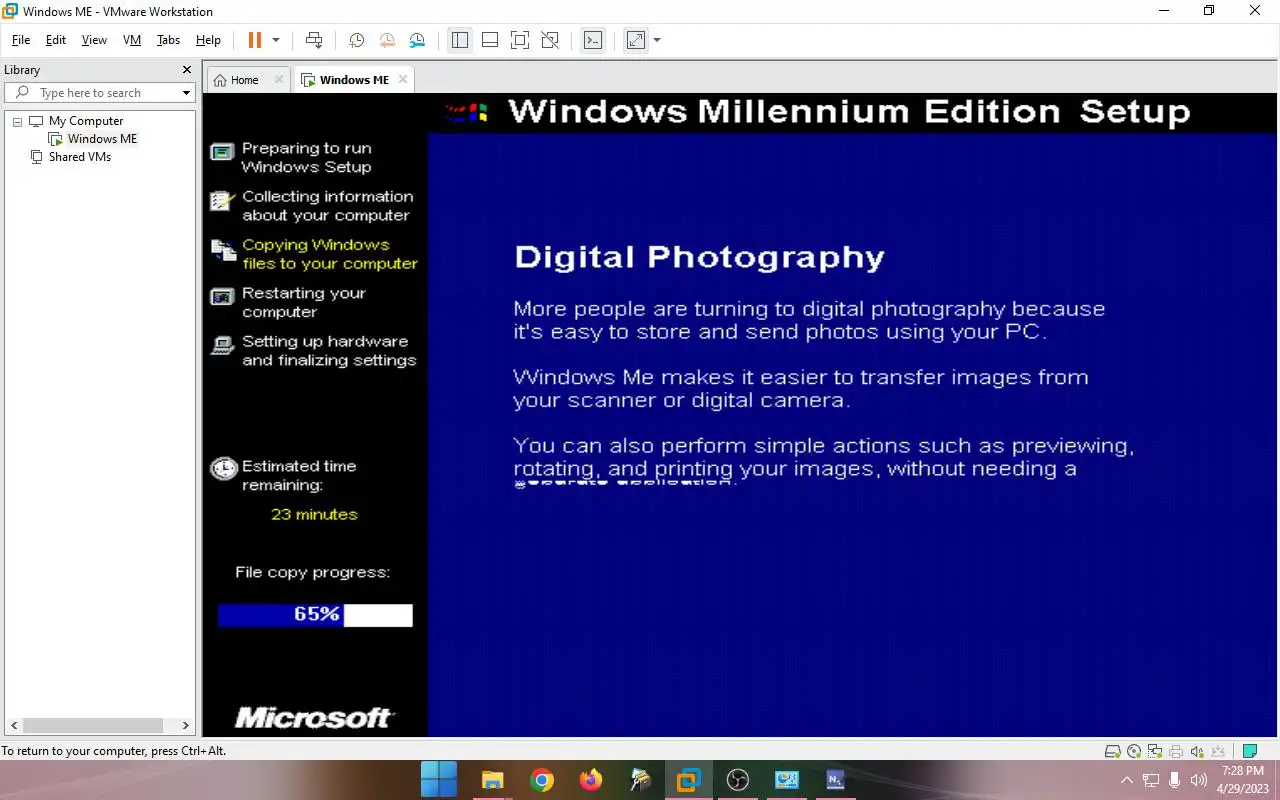Open File Explorer from the taskbar

[492, 779]
